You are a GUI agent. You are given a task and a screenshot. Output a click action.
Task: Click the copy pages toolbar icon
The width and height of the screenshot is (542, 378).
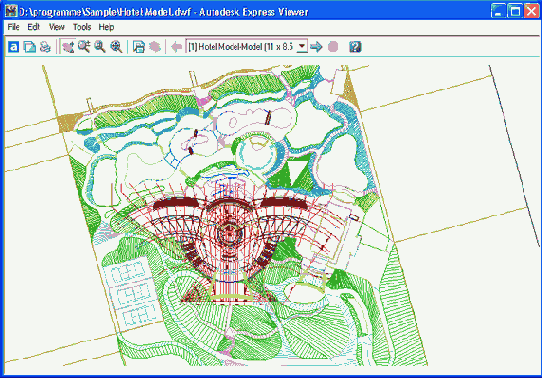click(29, 47)
